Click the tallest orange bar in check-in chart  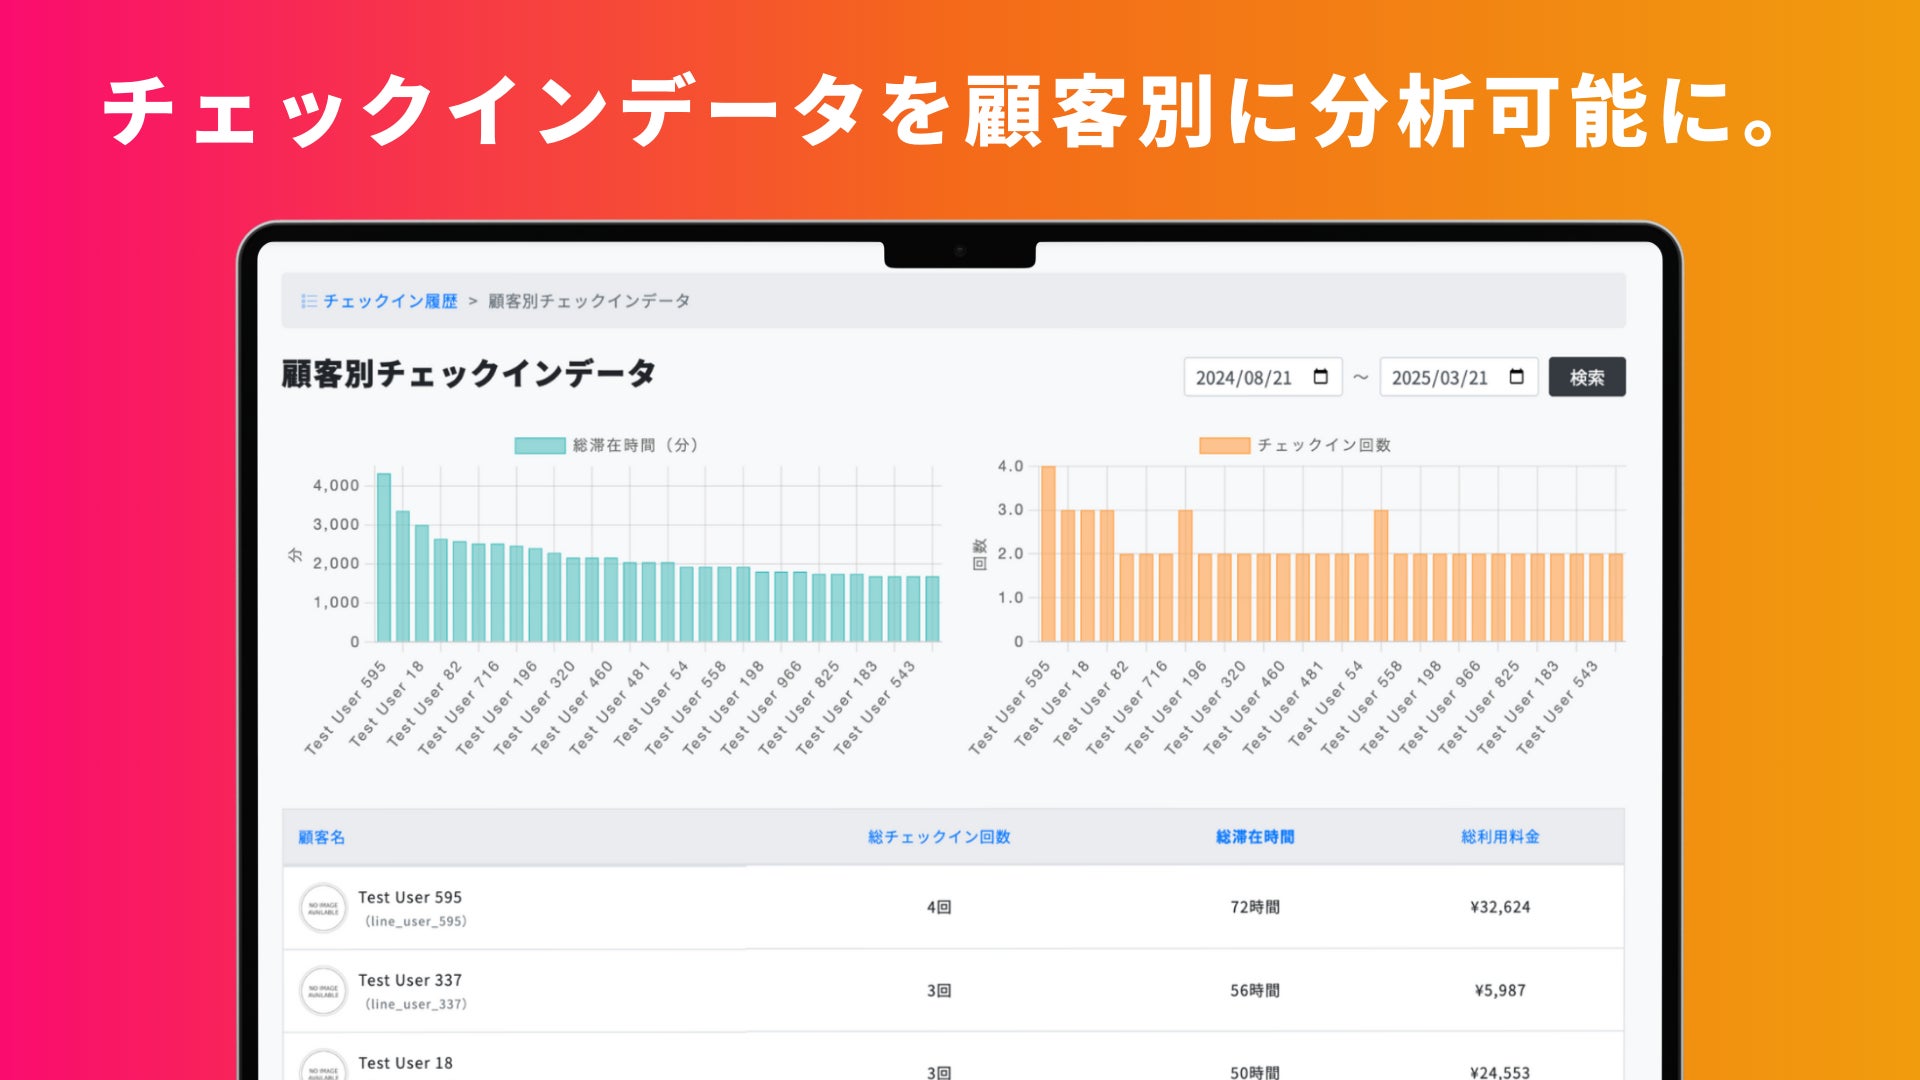1048,555
